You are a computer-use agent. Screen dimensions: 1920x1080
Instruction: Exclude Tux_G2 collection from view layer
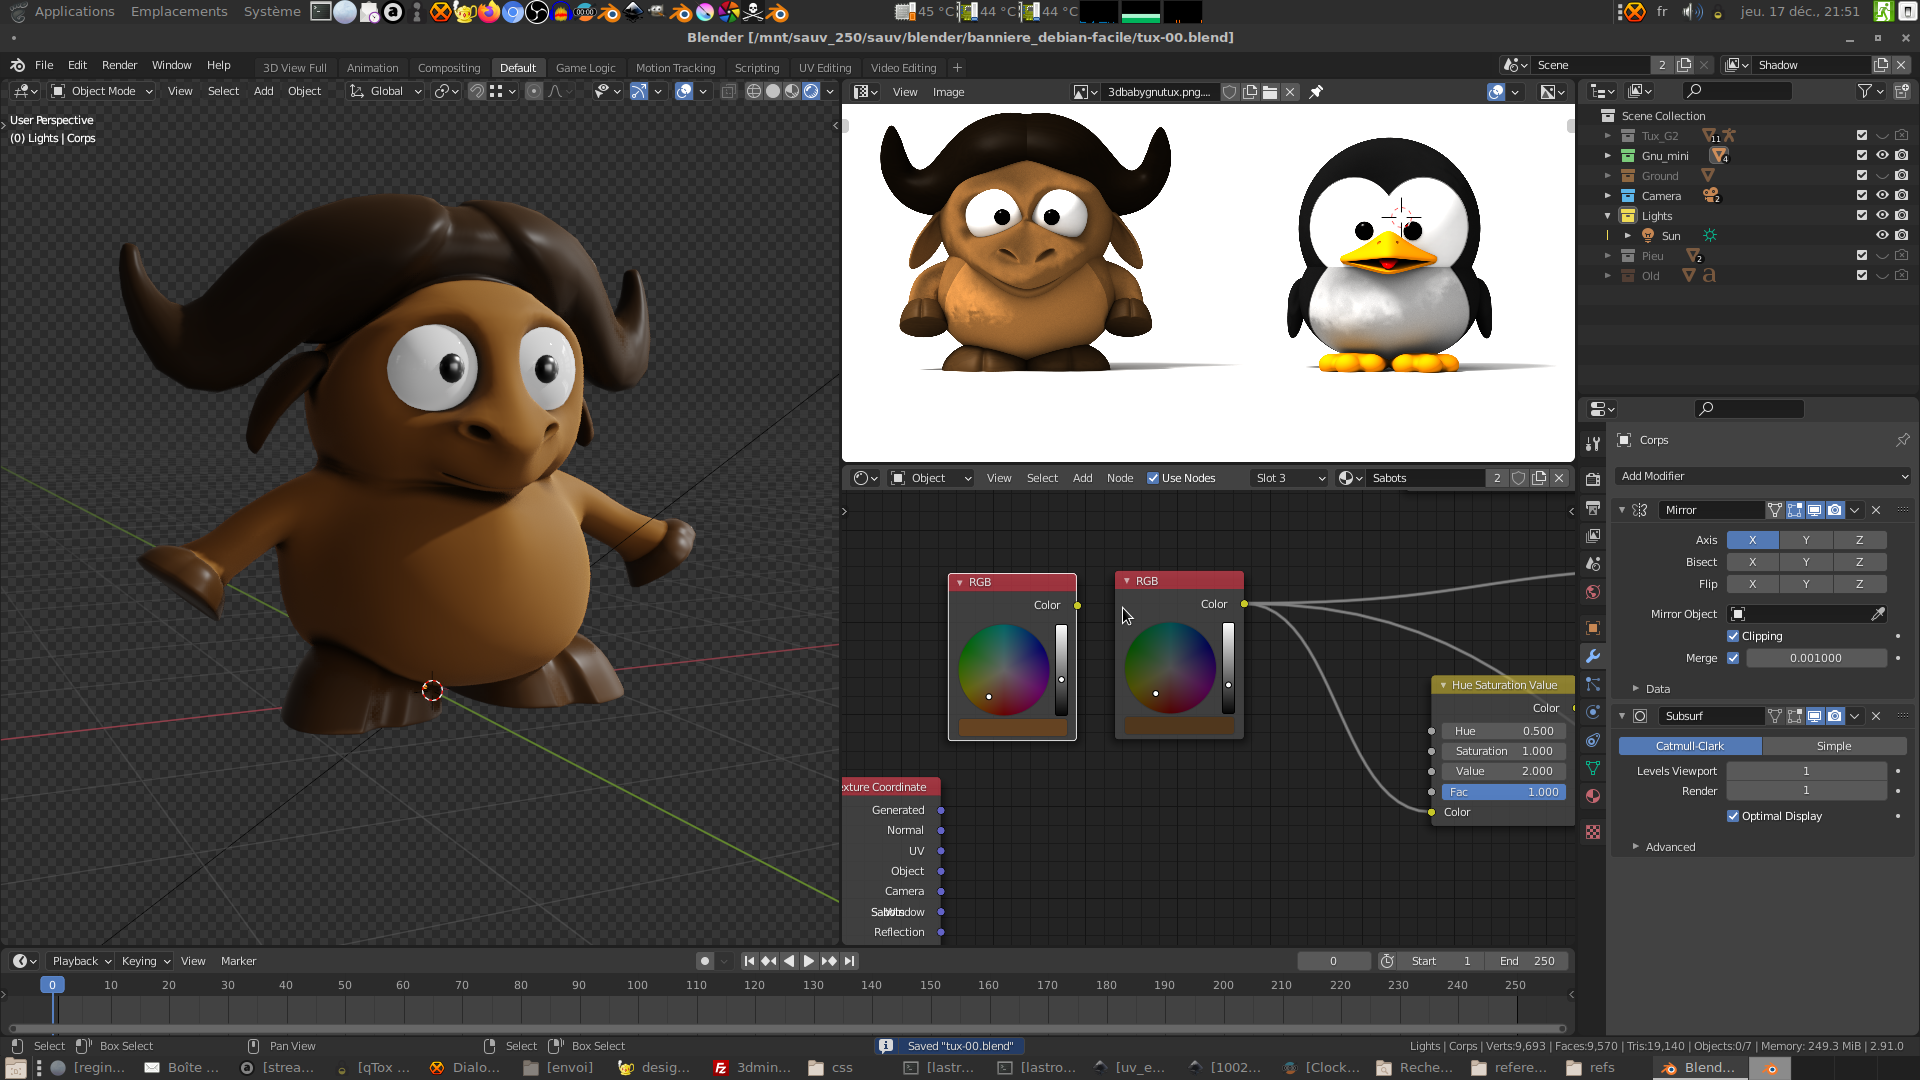click(1862, 135)
